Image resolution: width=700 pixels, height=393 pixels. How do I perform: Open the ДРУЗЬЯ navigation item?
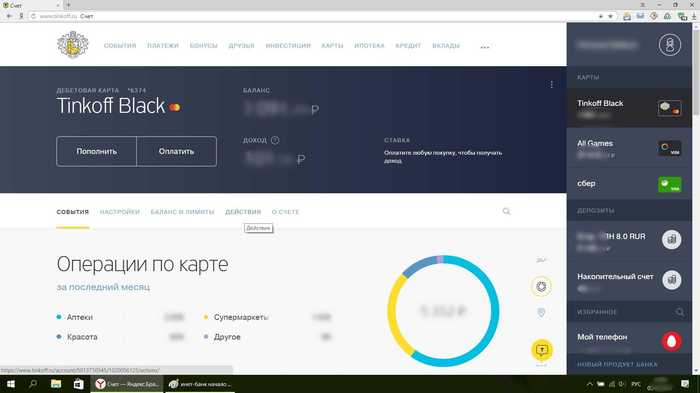point(241,46)
